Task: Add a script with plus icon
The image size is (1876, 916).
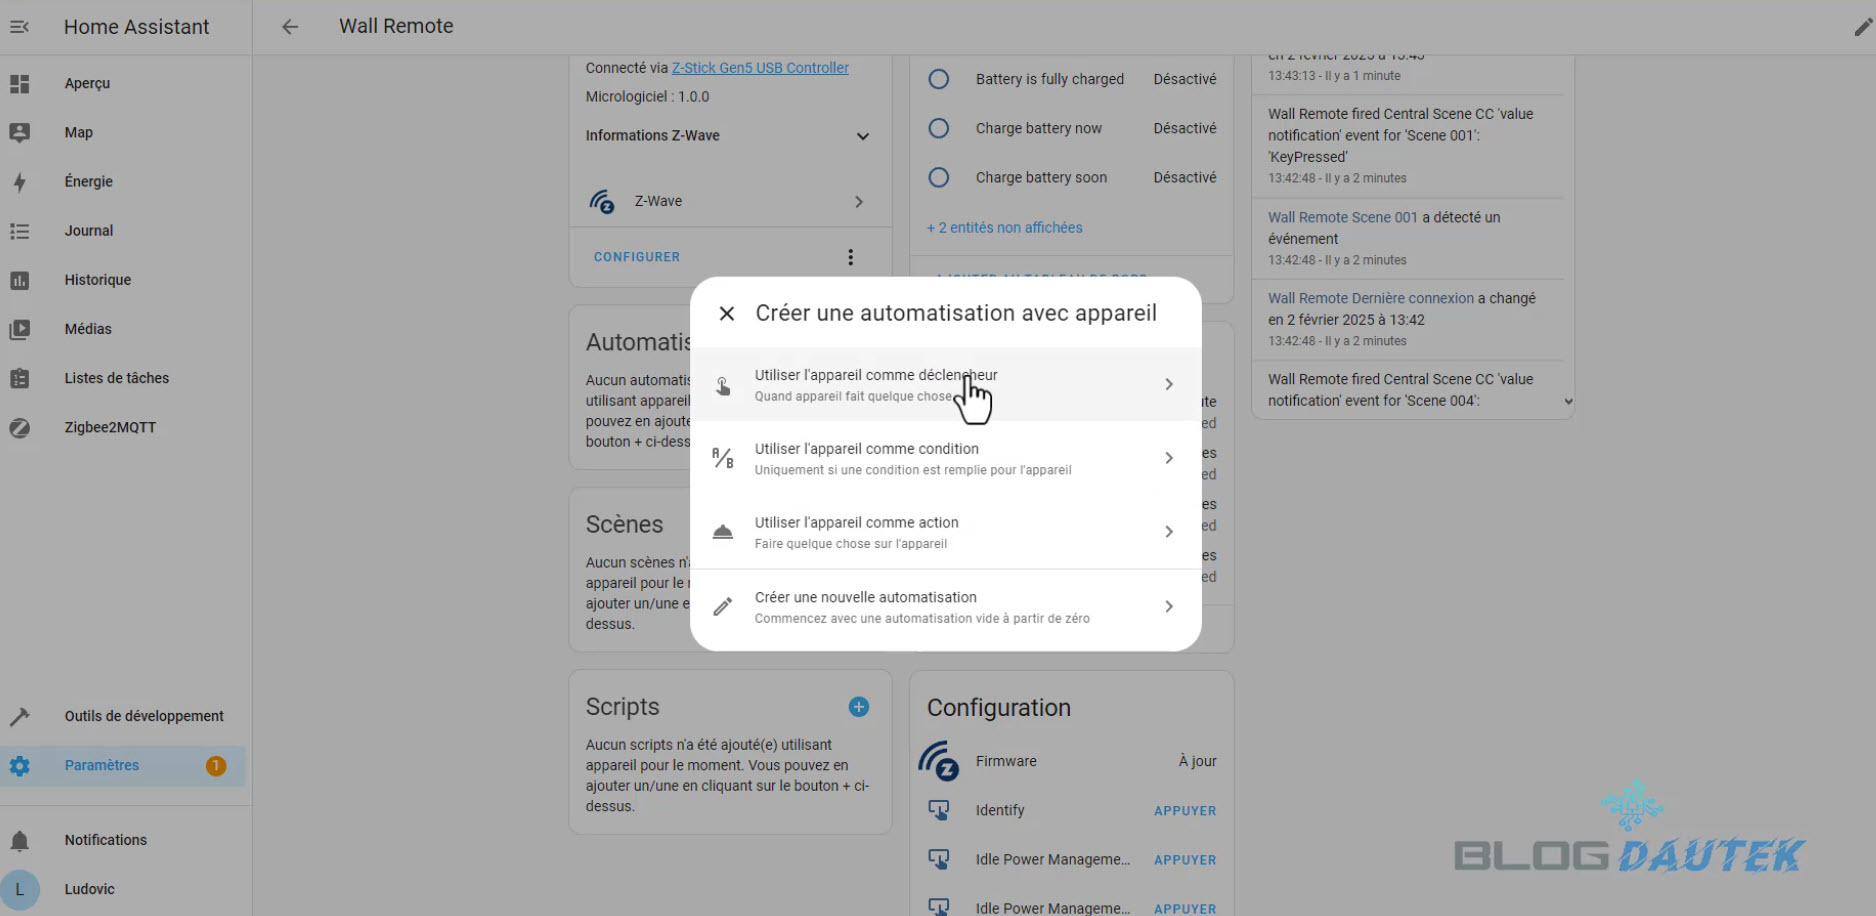Action: tap(858, 707)
